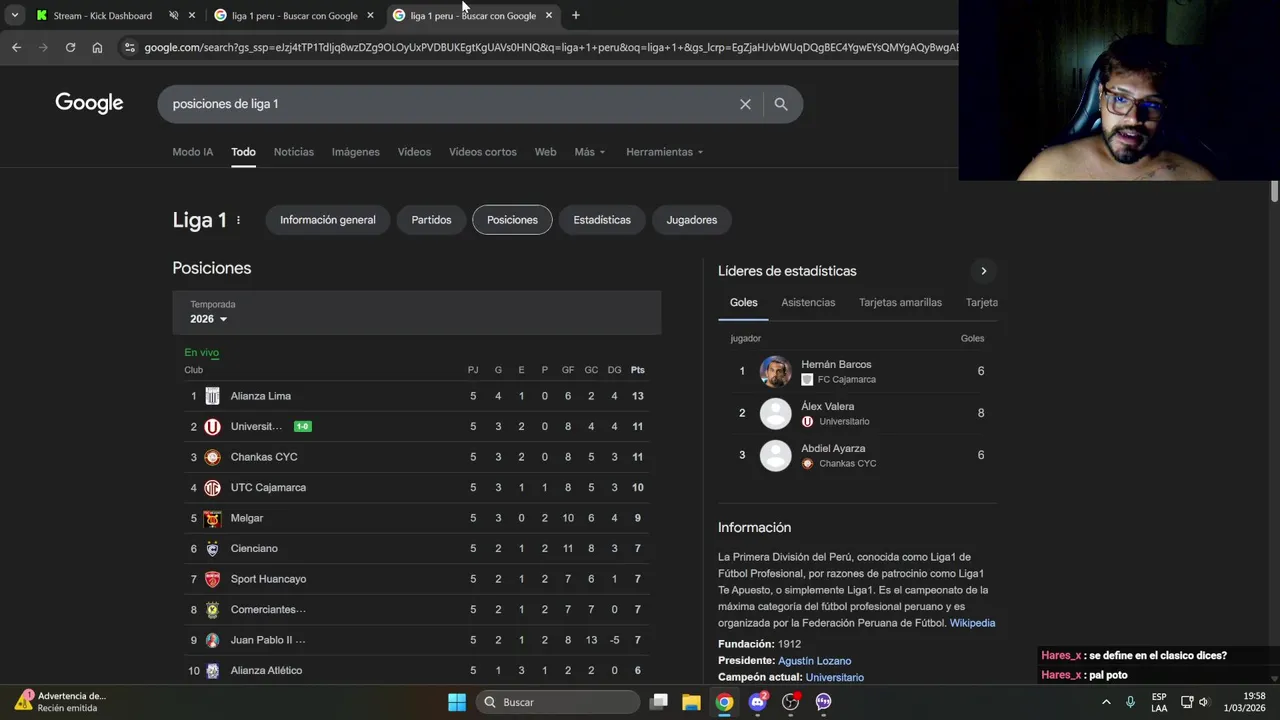Open Juan Pablo II team row
This screenshot has width=1280, height=720.
(416, 640)
